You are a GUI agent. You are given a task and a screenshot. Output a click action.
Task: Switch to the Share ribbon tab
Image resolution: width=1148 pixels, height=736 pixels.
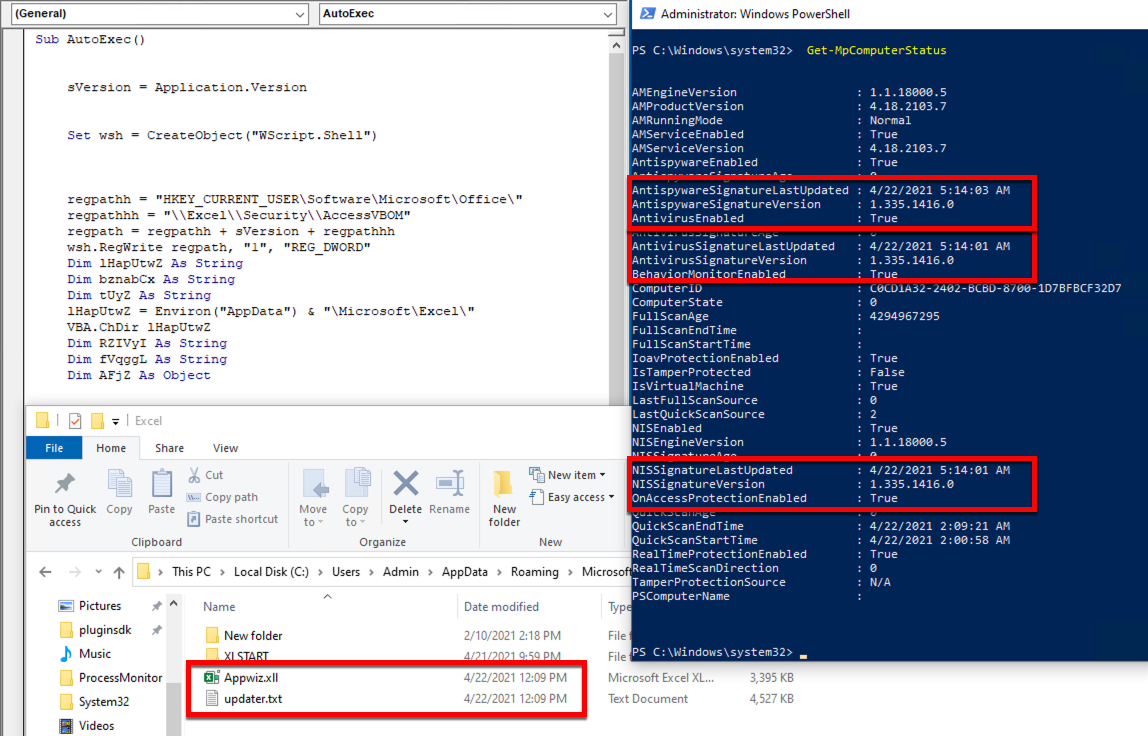[169, 448]
